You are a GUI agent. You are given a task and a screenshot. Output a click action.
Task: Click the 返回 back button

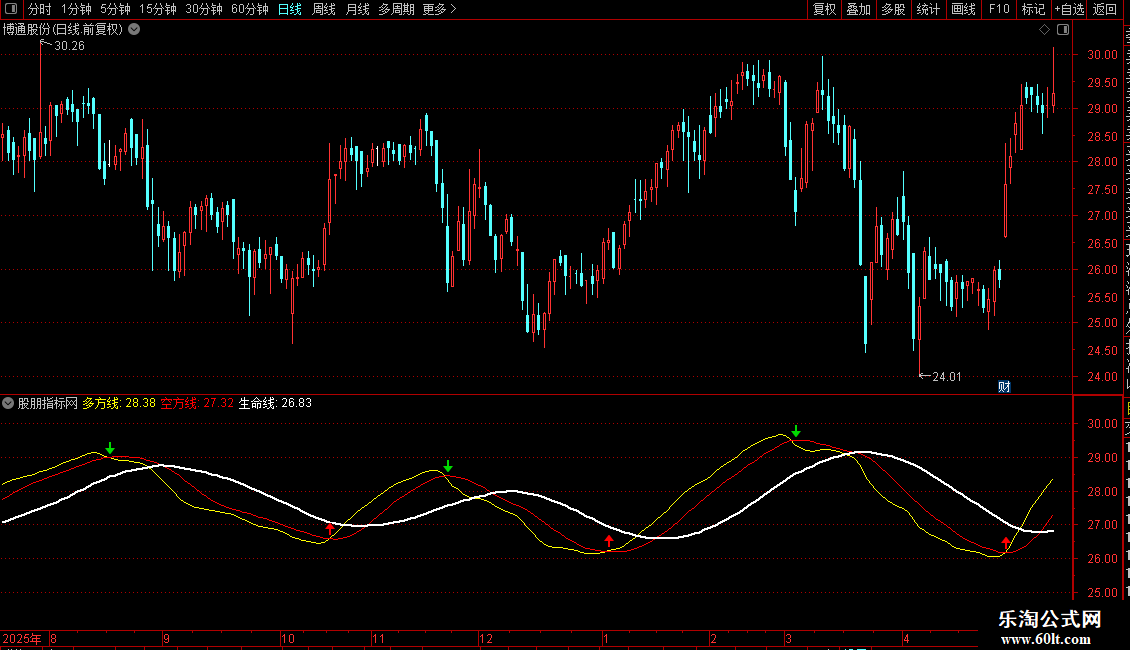pyautogui.click(x=1105, y=9)
